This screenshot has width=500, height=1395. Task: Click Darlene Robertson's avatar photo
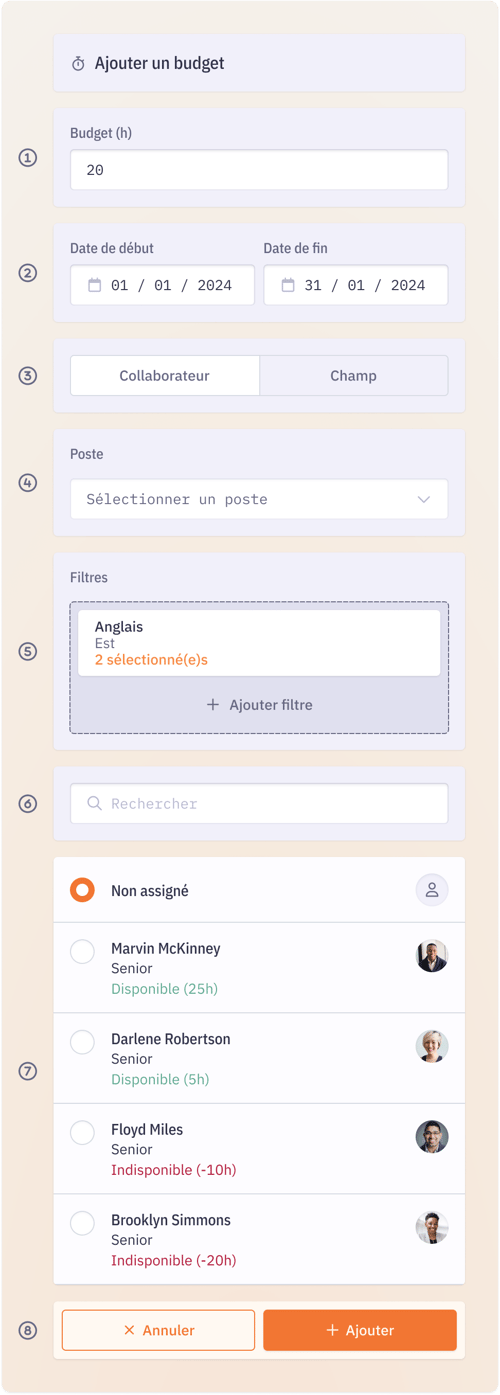click(x=432, y=1046)
